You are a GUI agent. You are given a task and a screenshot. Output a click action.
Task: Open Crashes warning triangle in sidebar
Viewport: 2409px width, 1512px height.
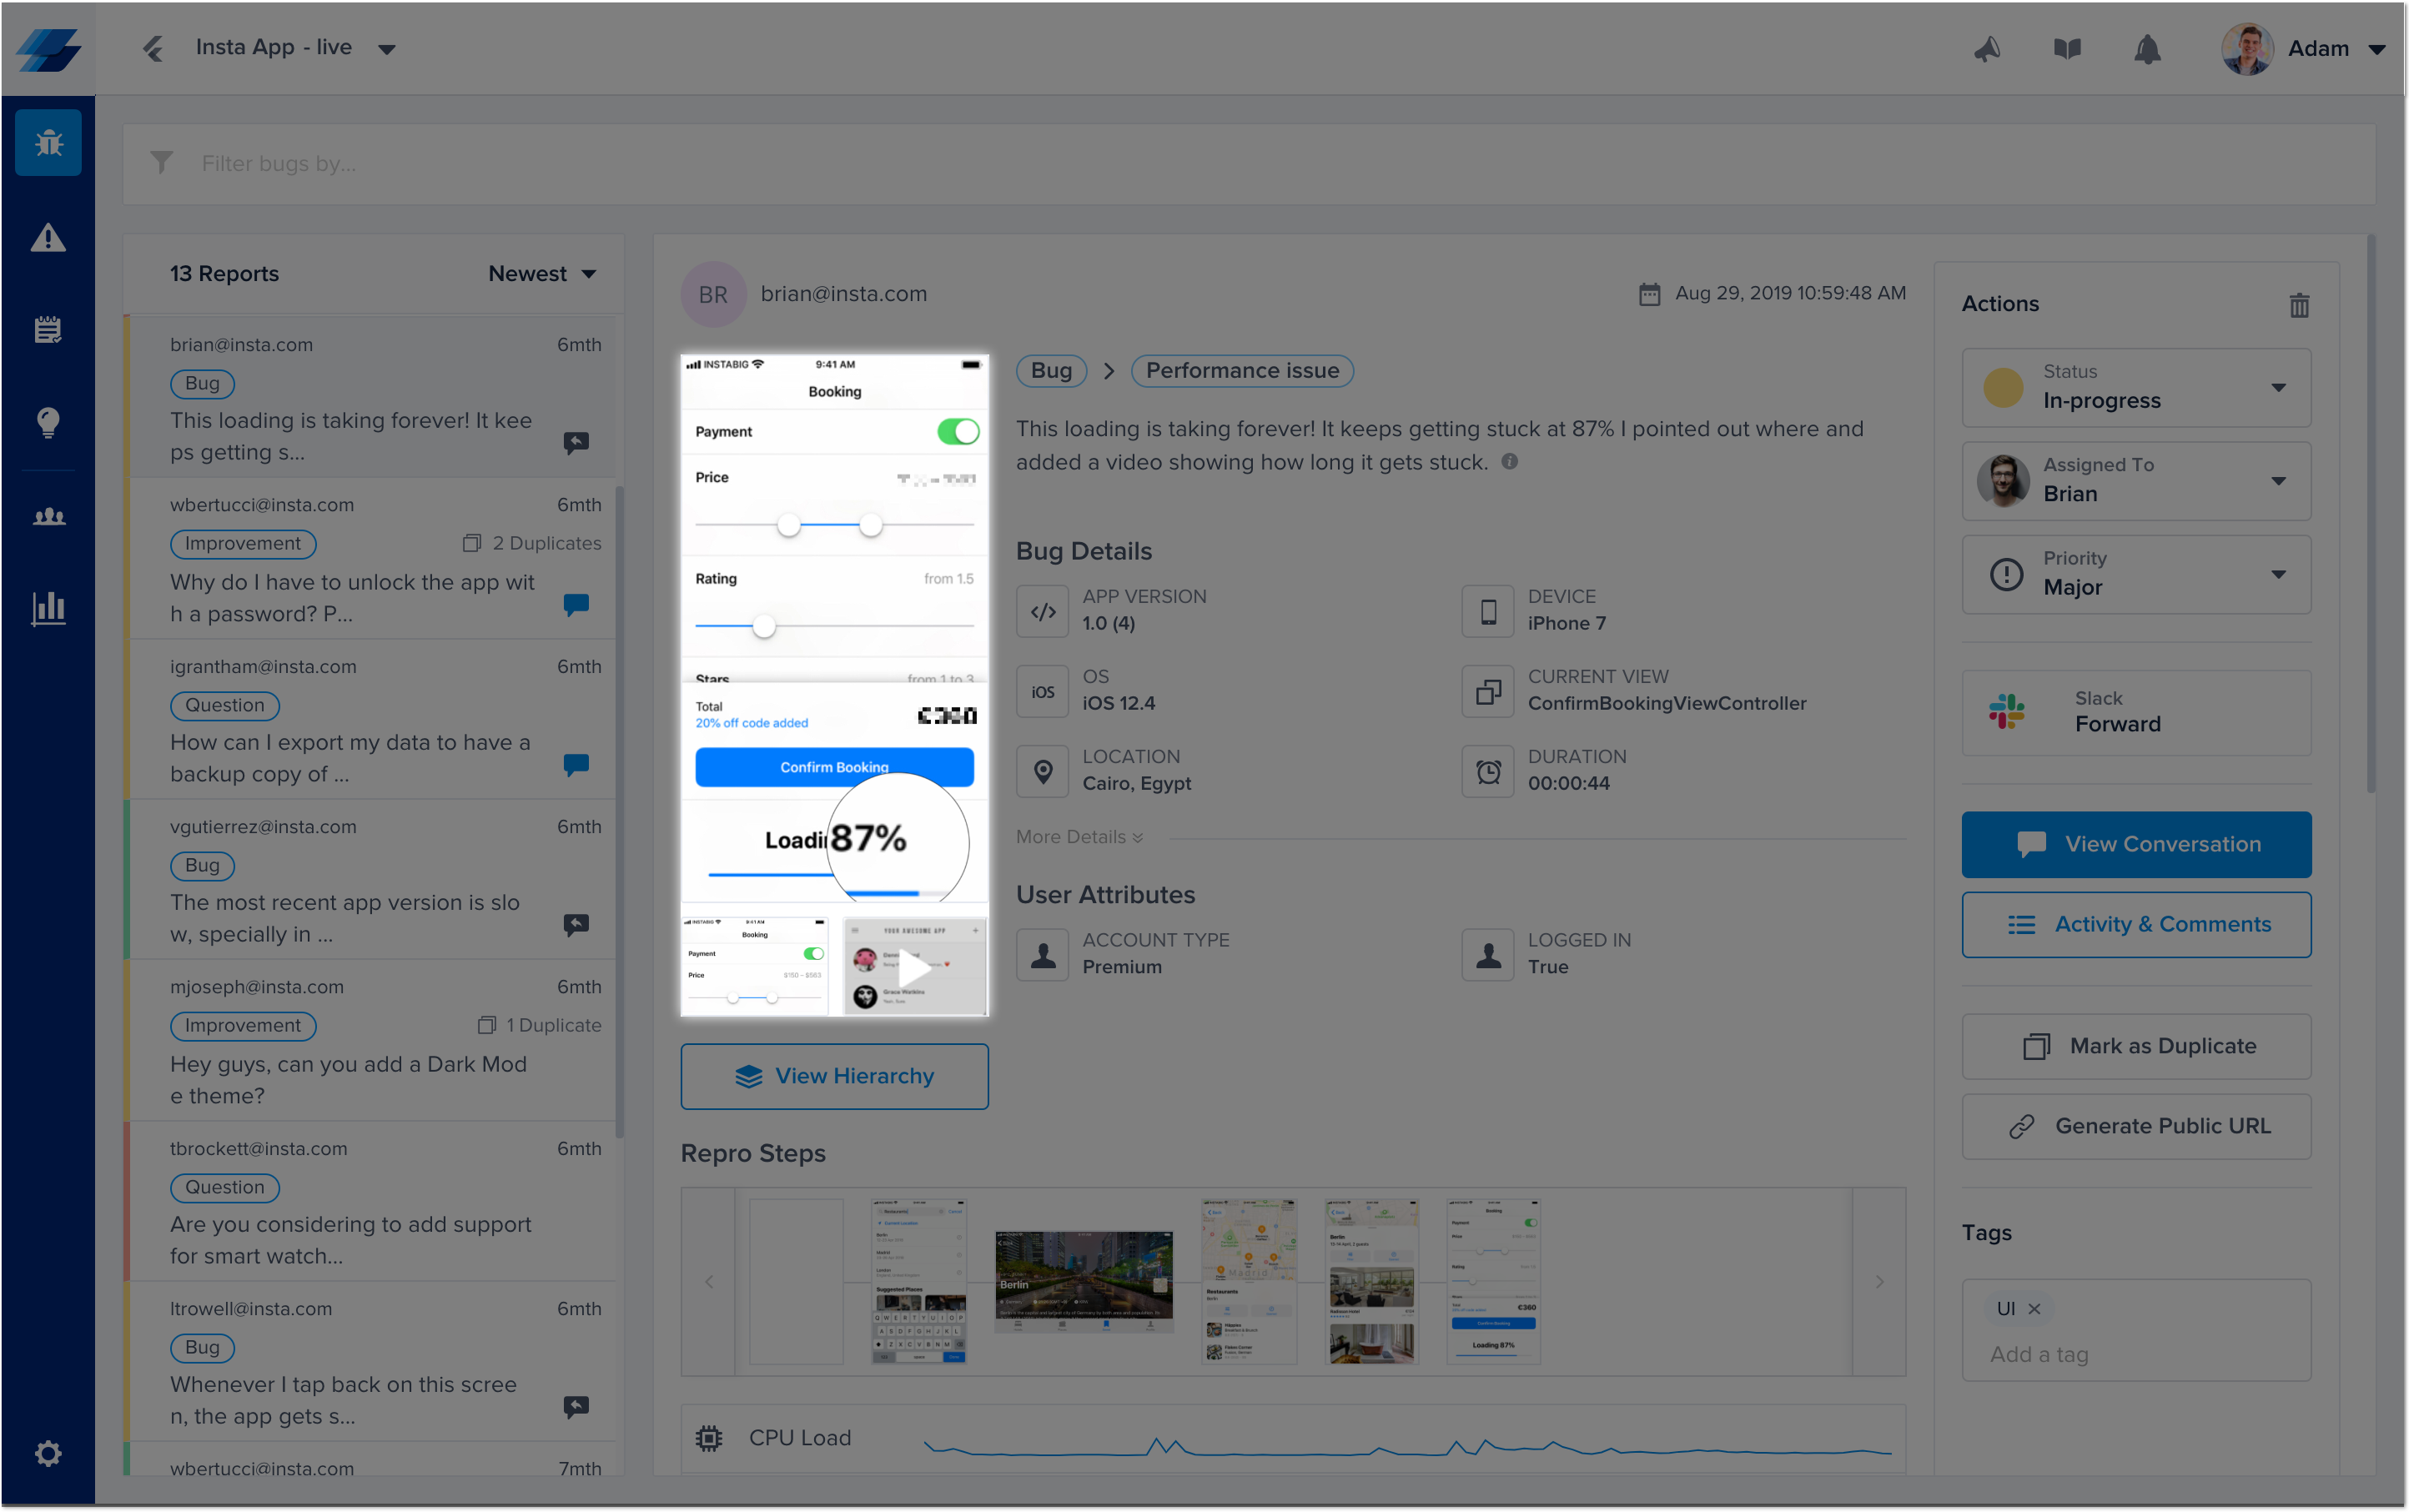[x=48, y=238]
